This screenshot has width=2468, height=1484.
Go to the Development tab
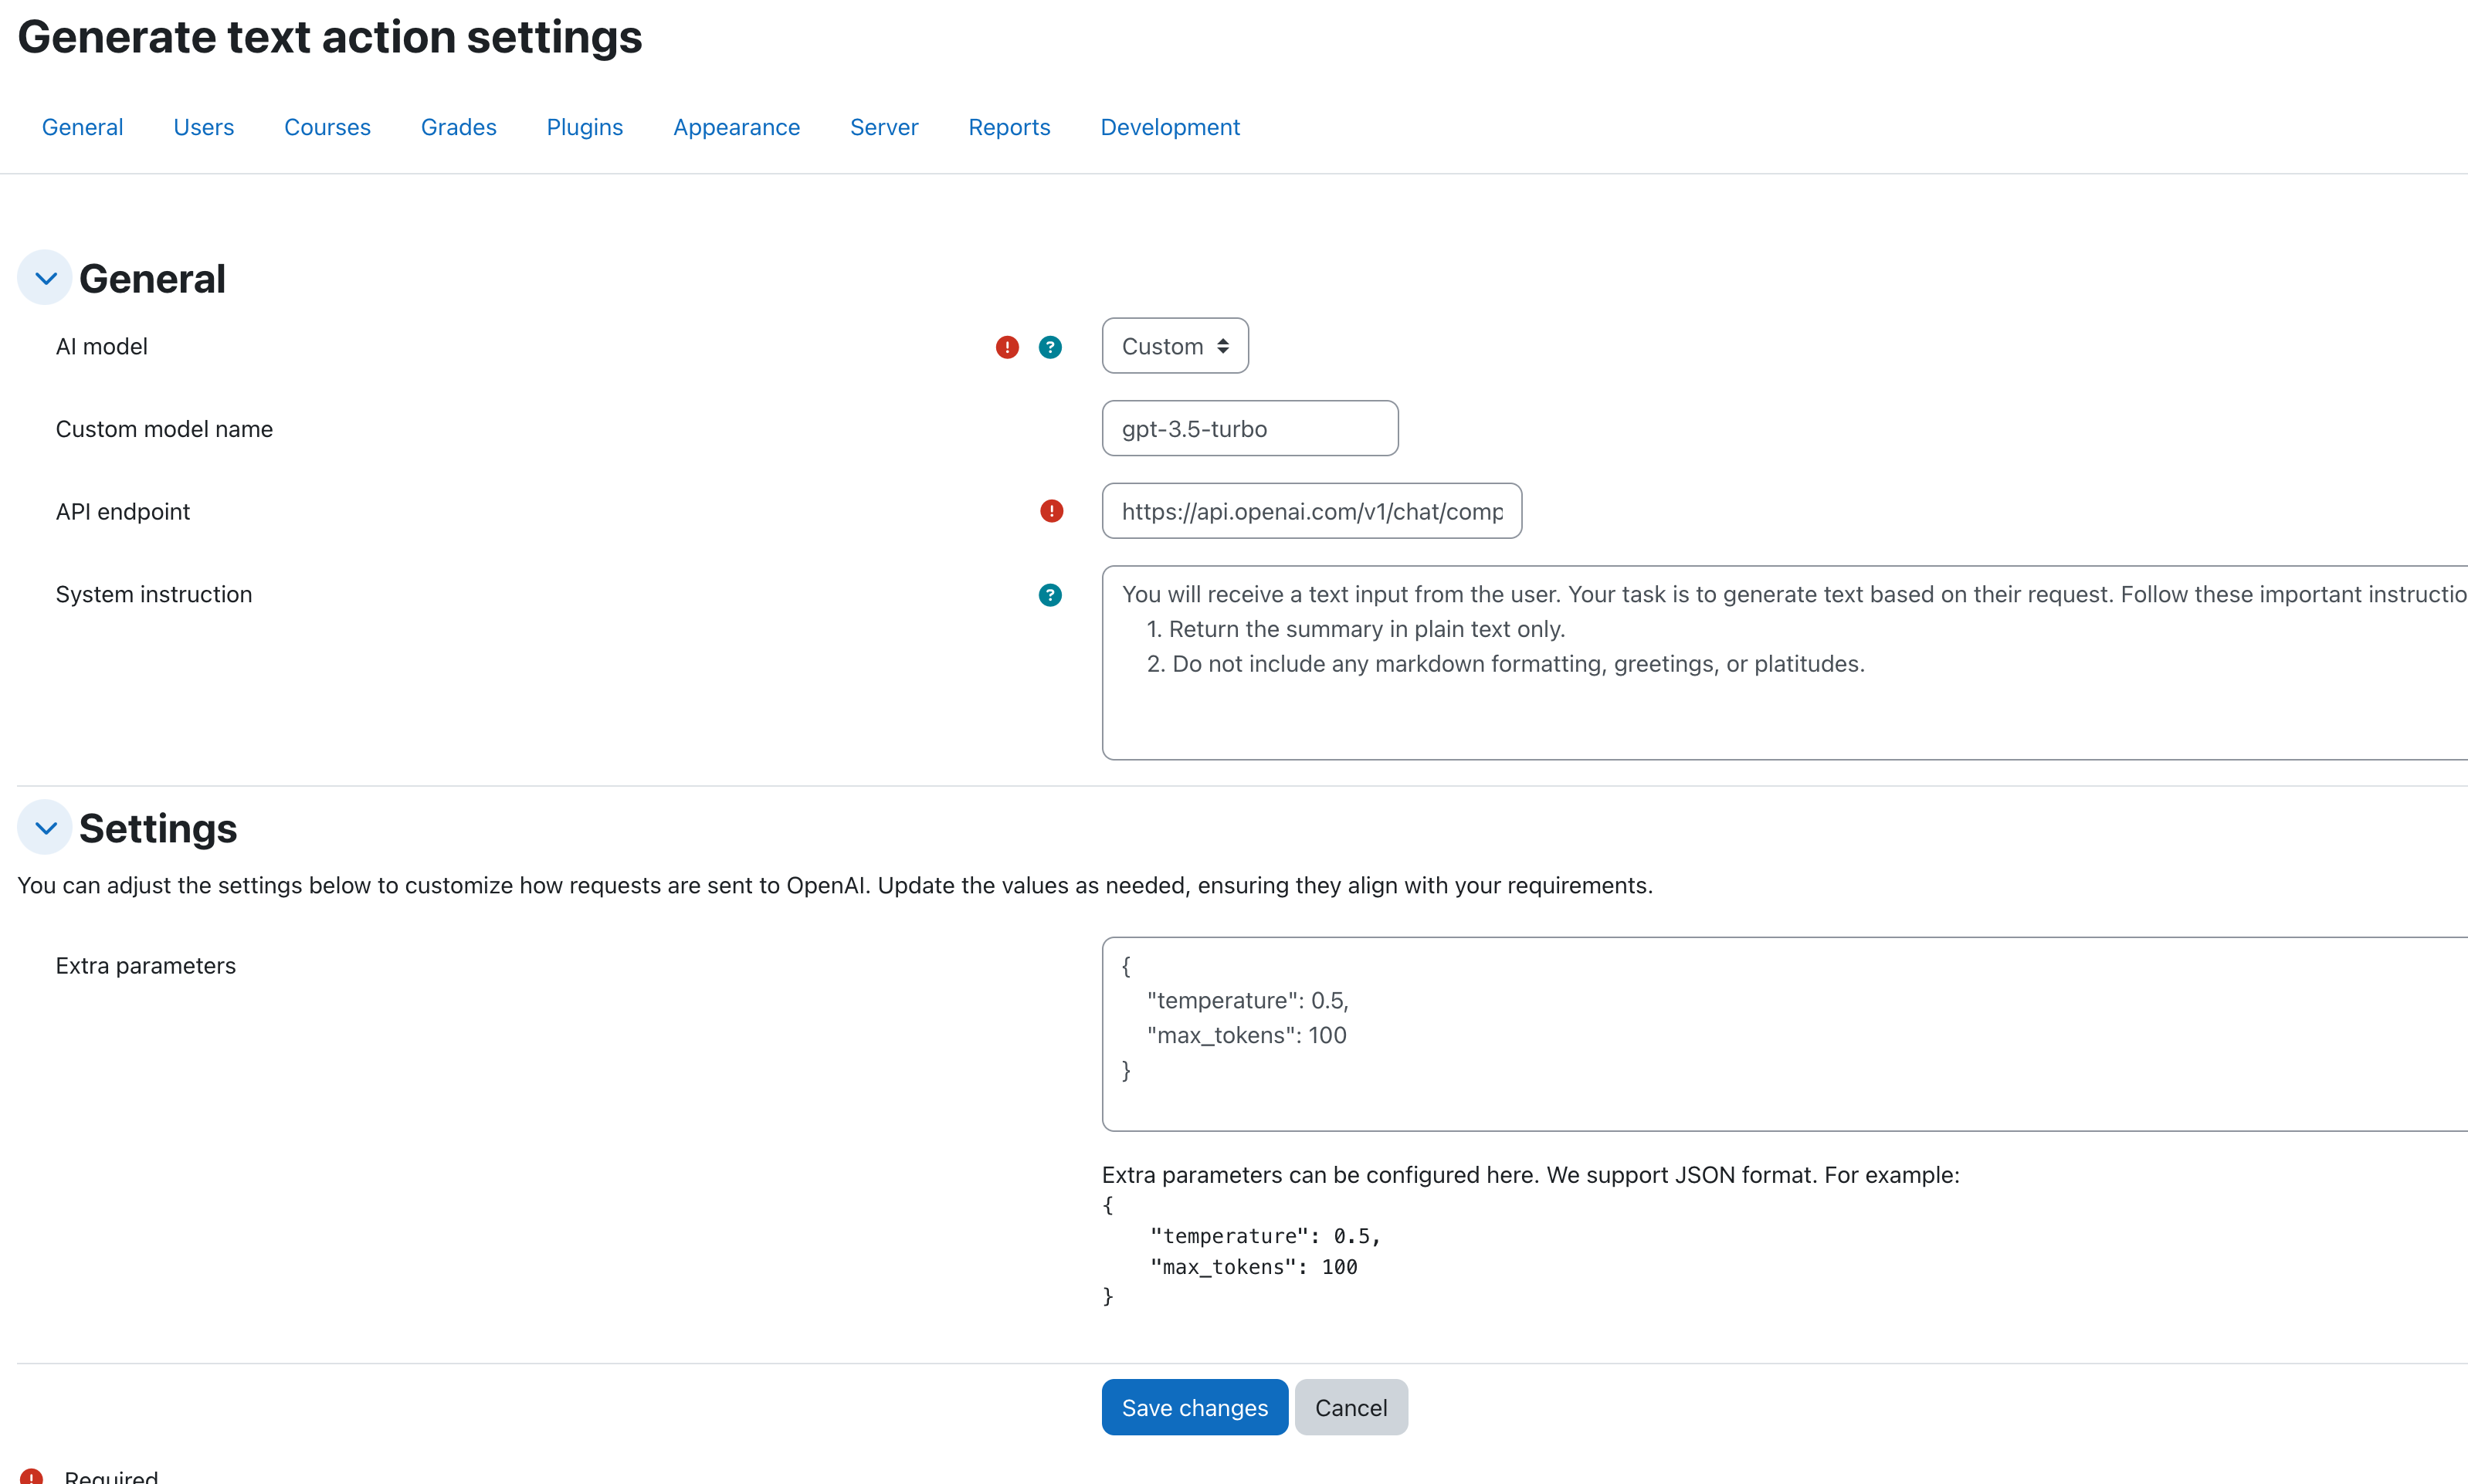(1170, 127)
